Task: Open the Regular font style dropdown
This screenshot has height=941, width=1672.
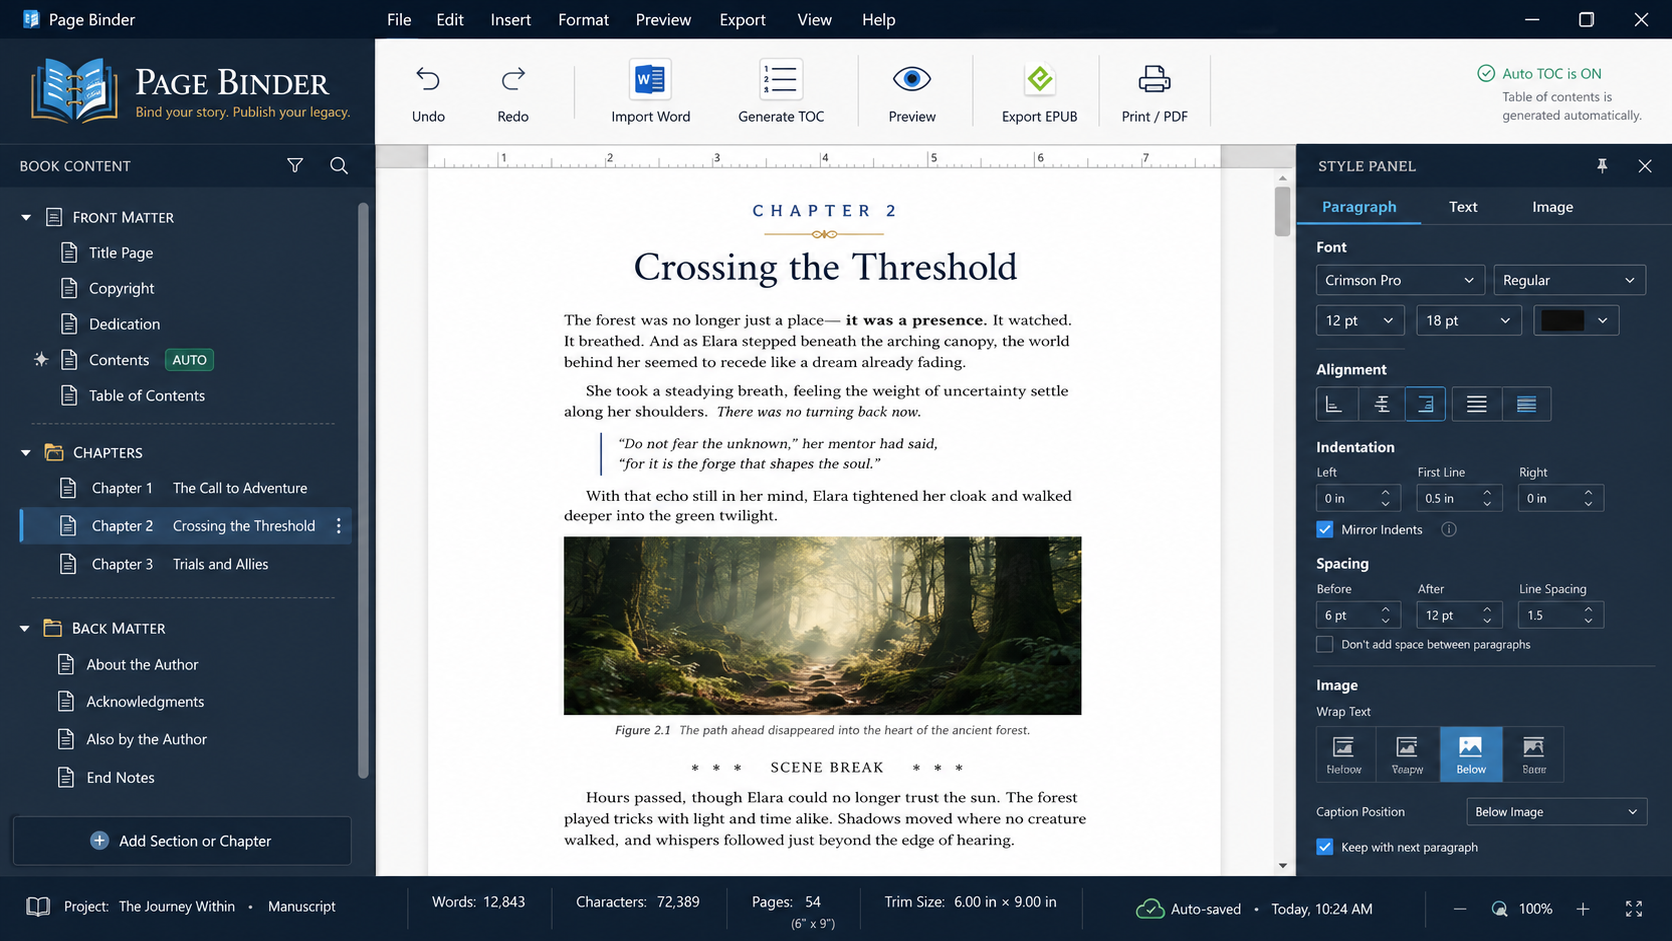Action: click(x=1569, y=280)
